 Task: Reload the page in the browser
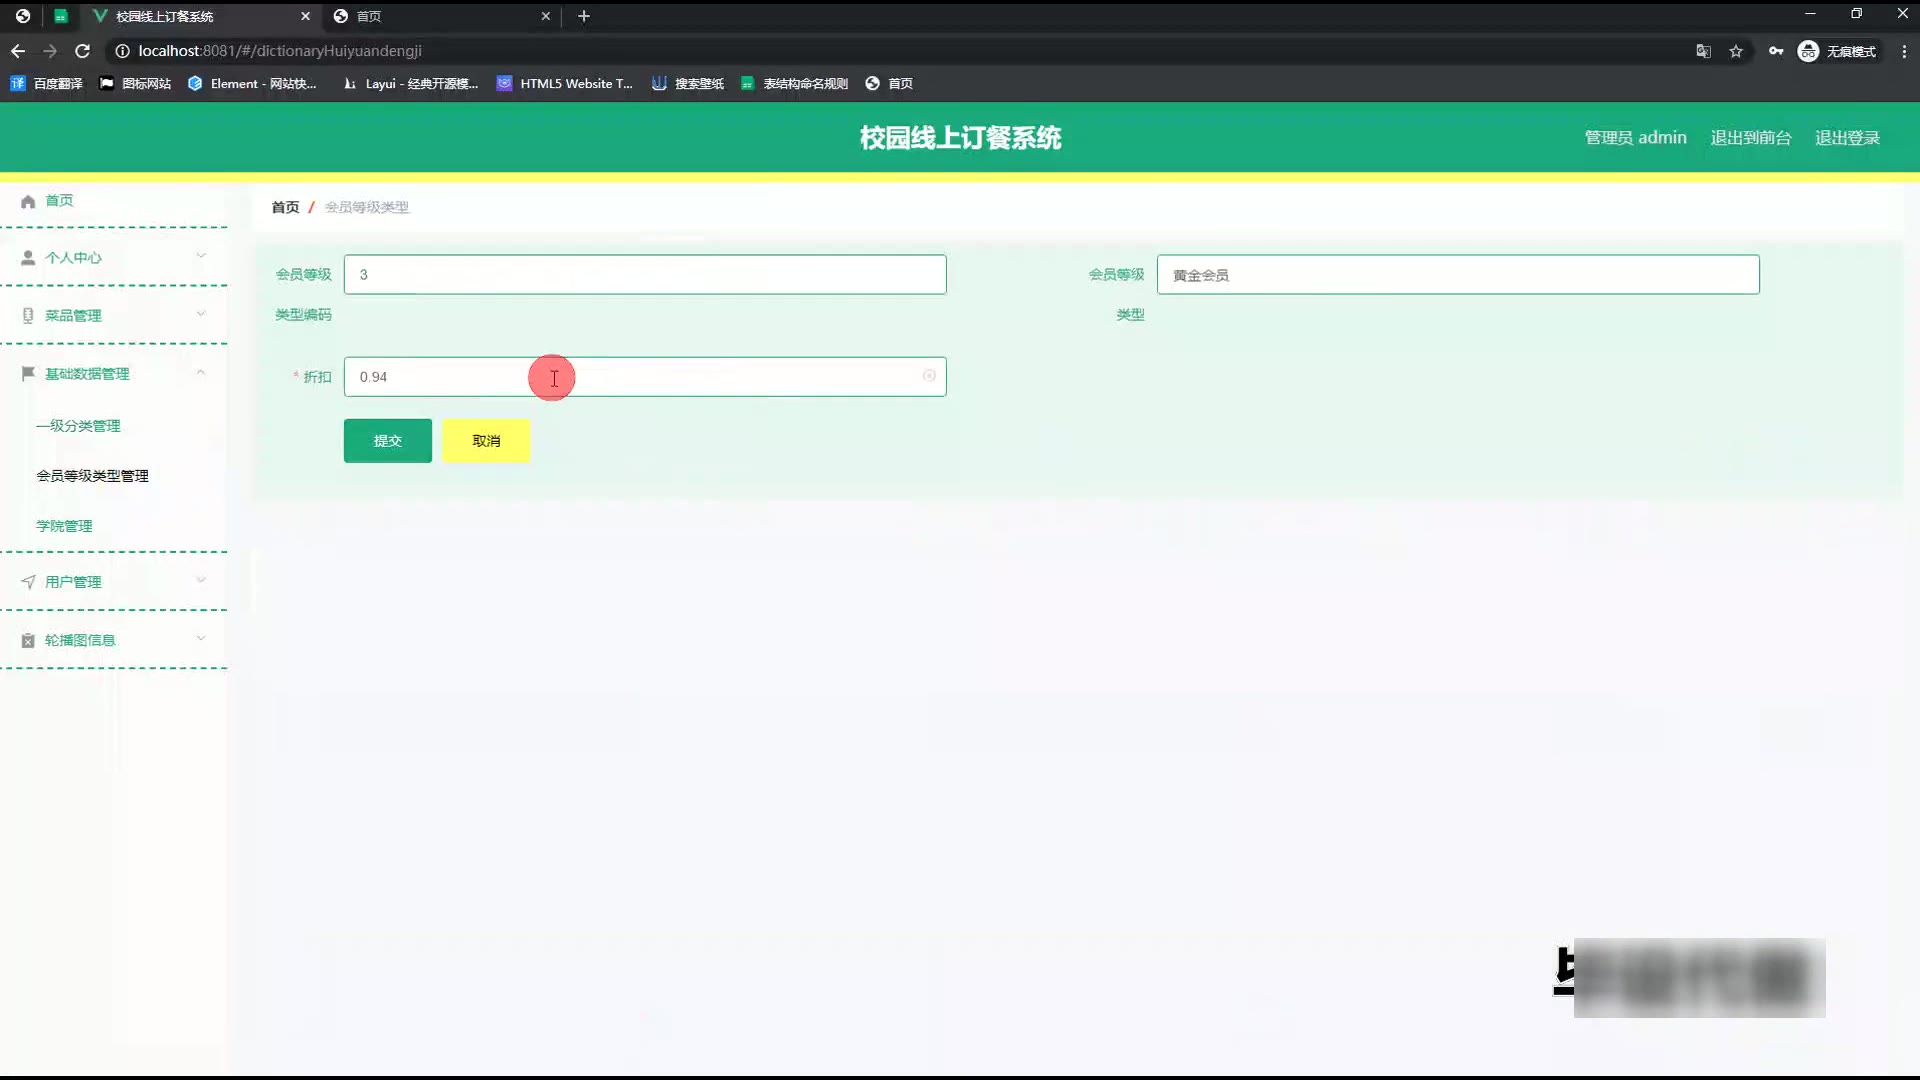(83, 51)
